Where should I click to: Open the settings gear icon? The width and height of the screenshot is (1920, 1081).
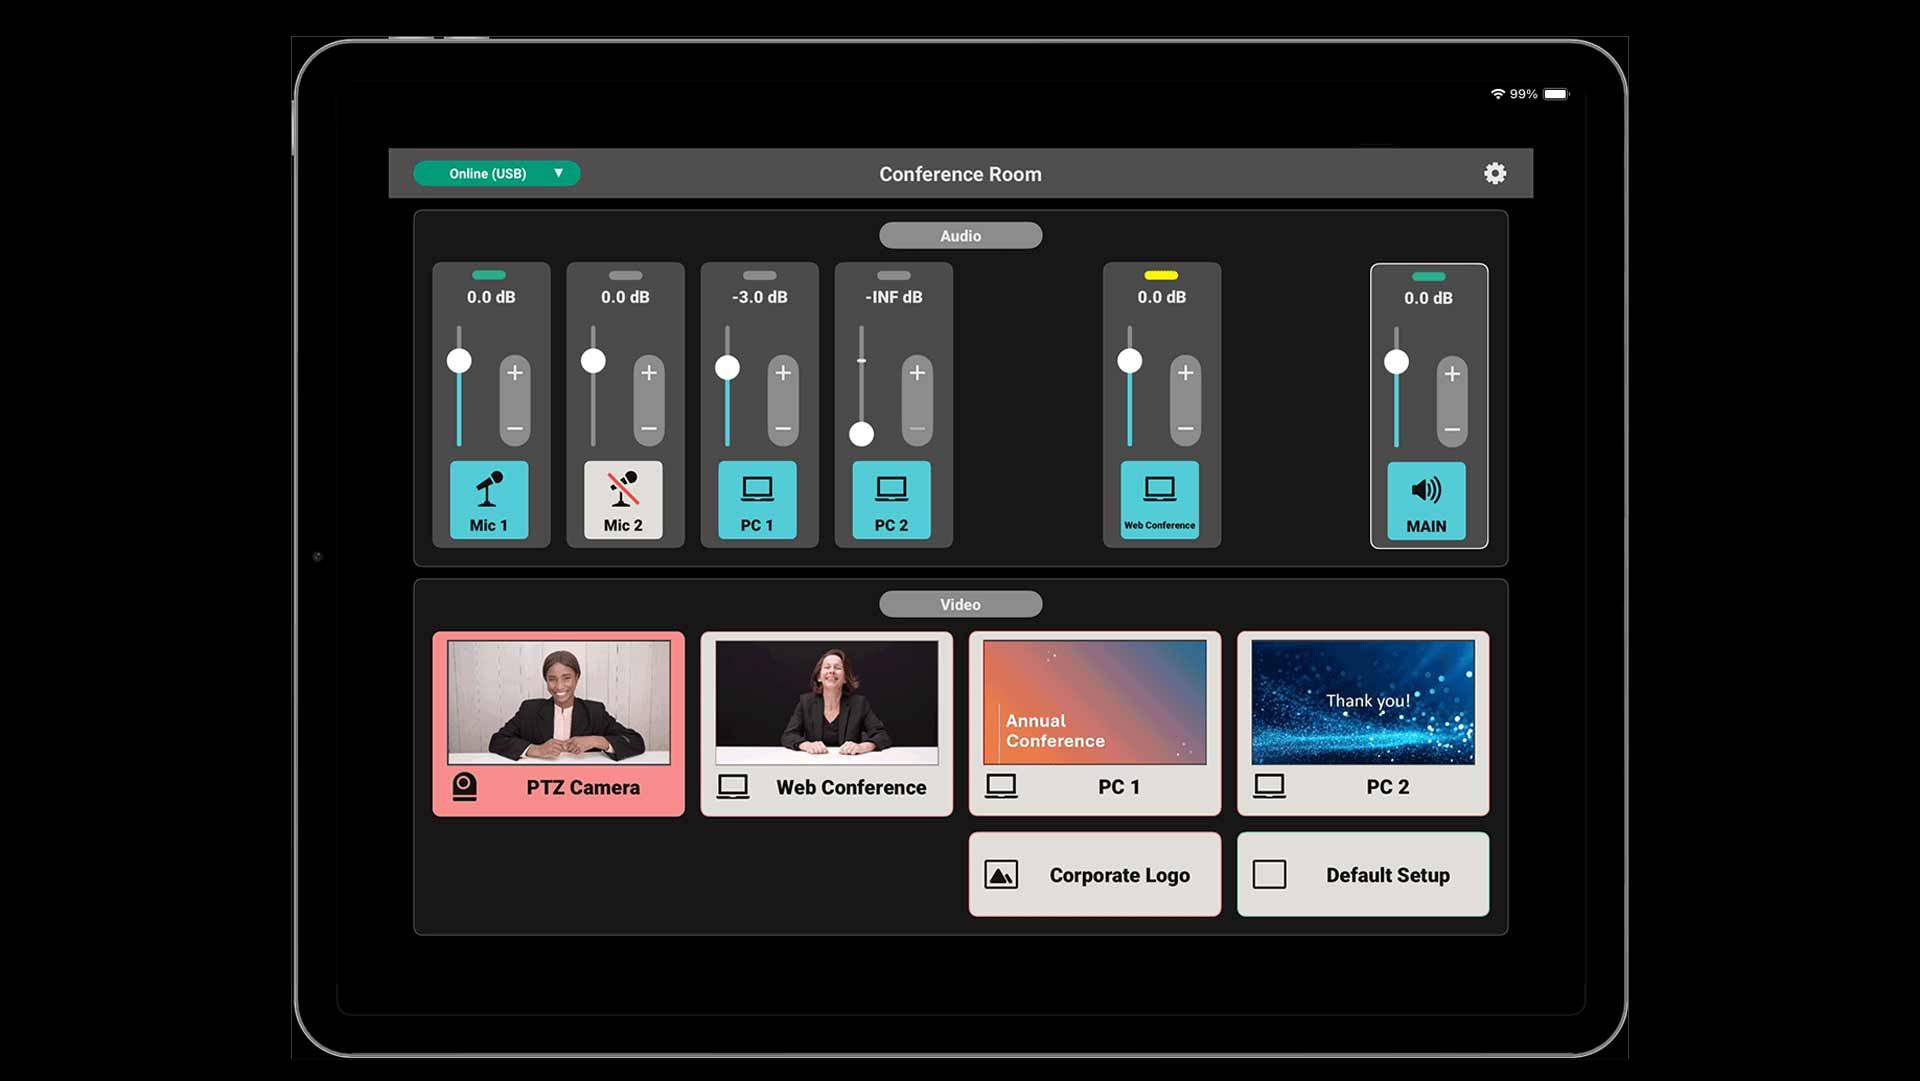pyautogui.click(x=1494, y=173)
